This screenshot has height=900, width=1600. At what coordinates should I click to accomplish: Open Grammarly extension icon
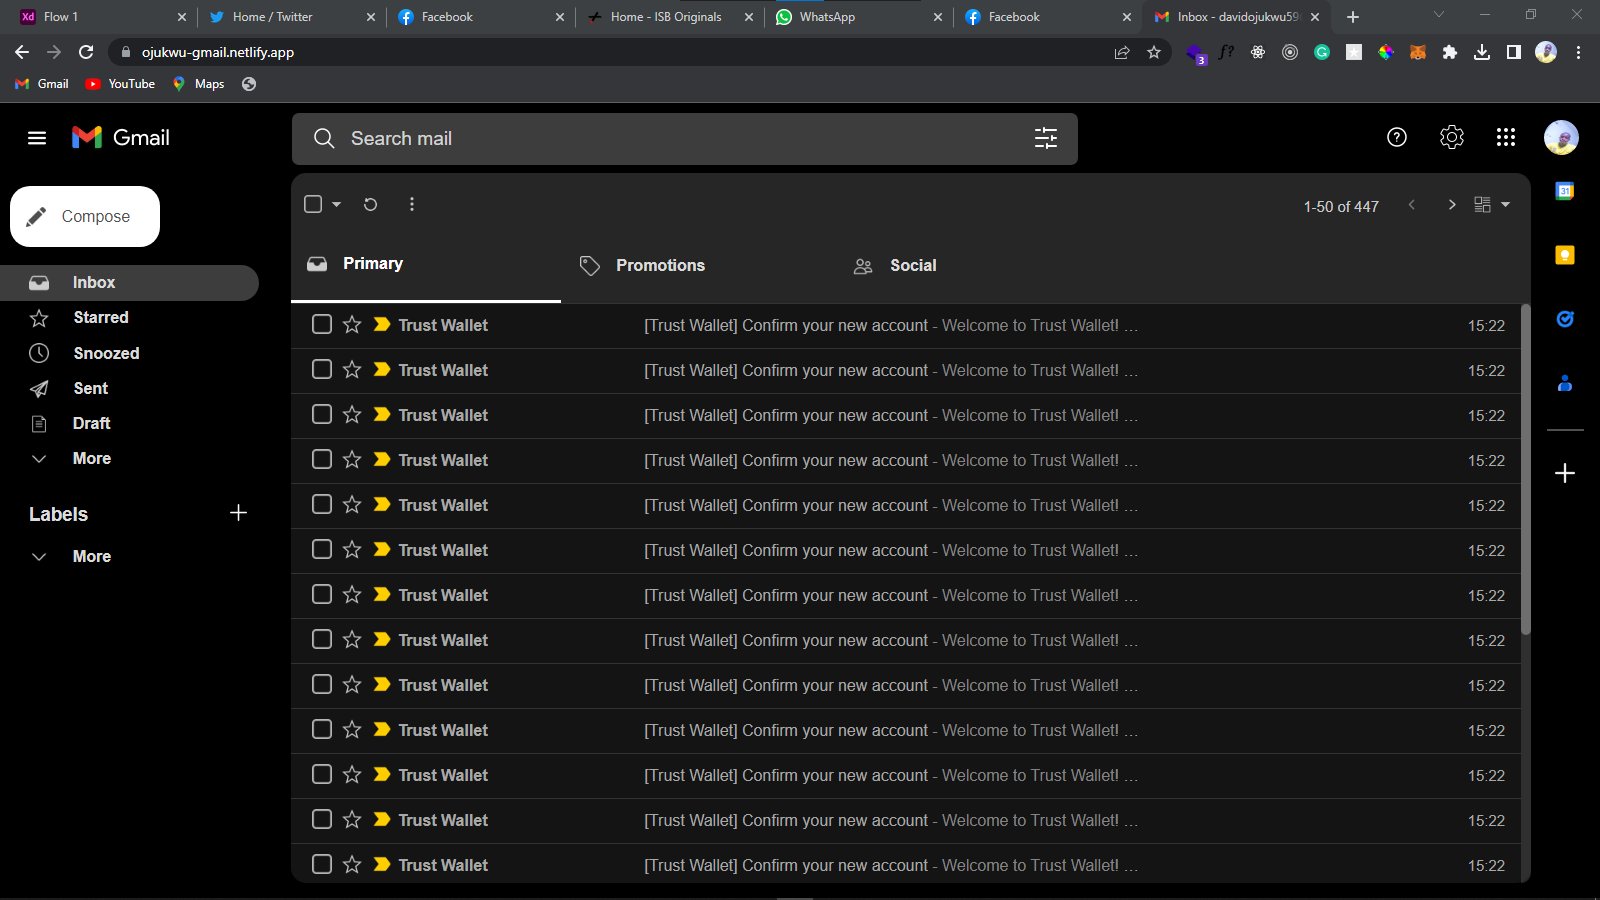tap(1322, 52)
